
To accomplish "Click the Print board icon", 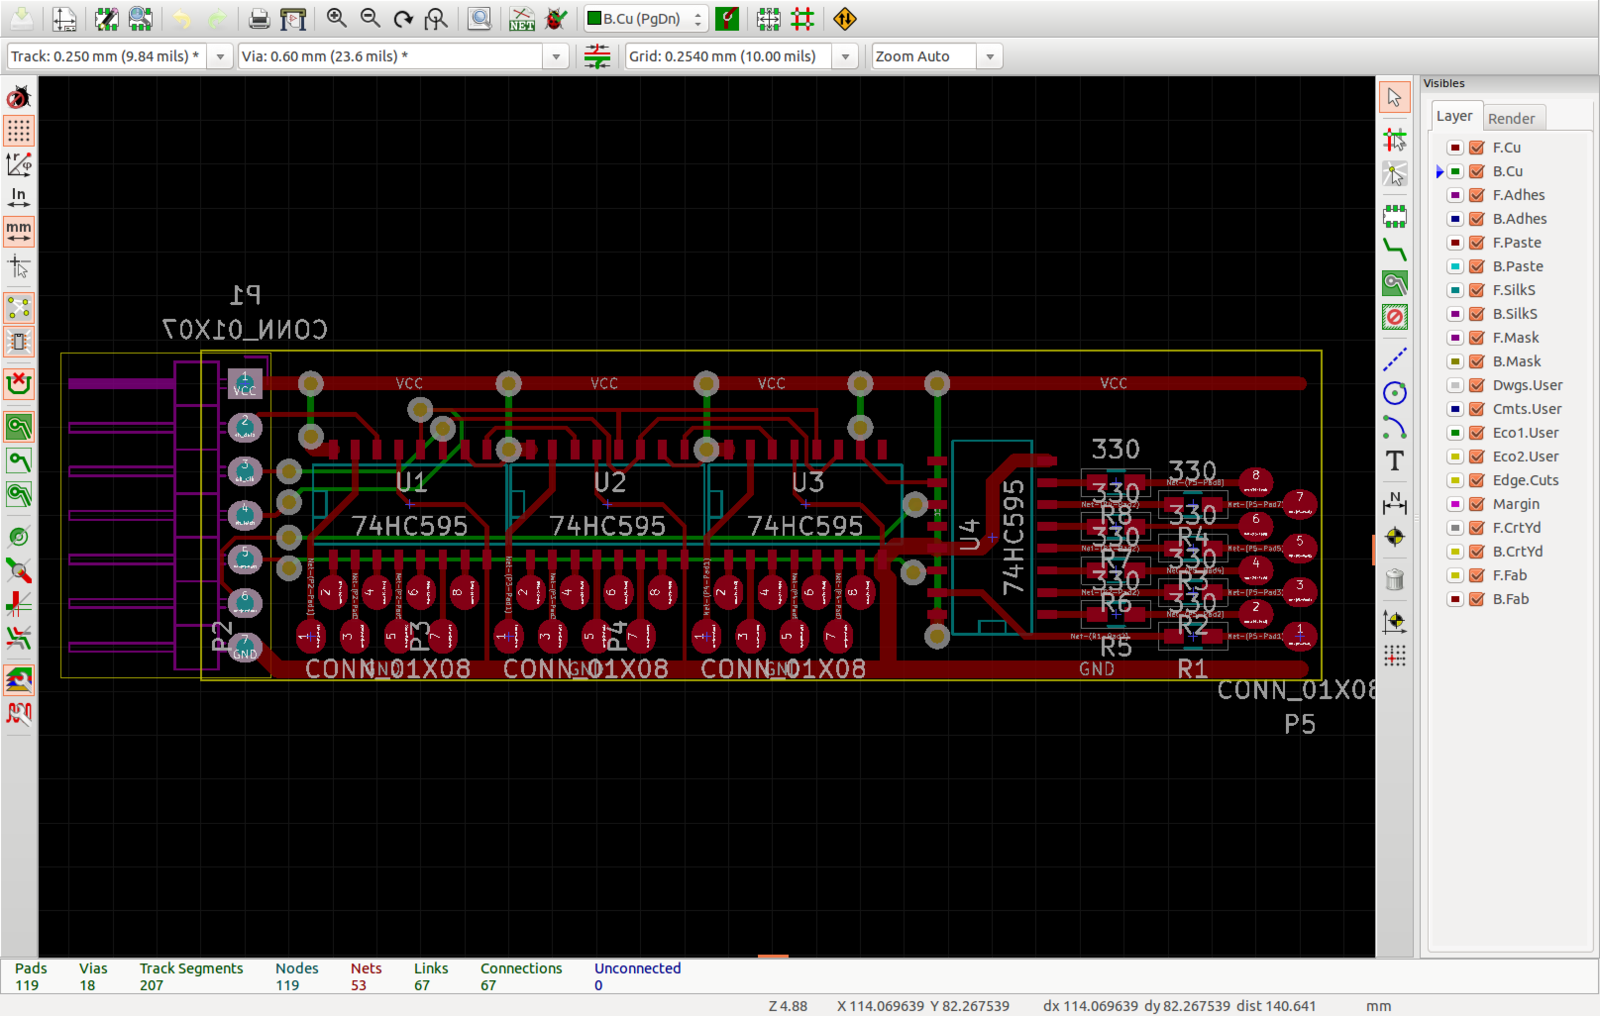I will click(259, 19).
